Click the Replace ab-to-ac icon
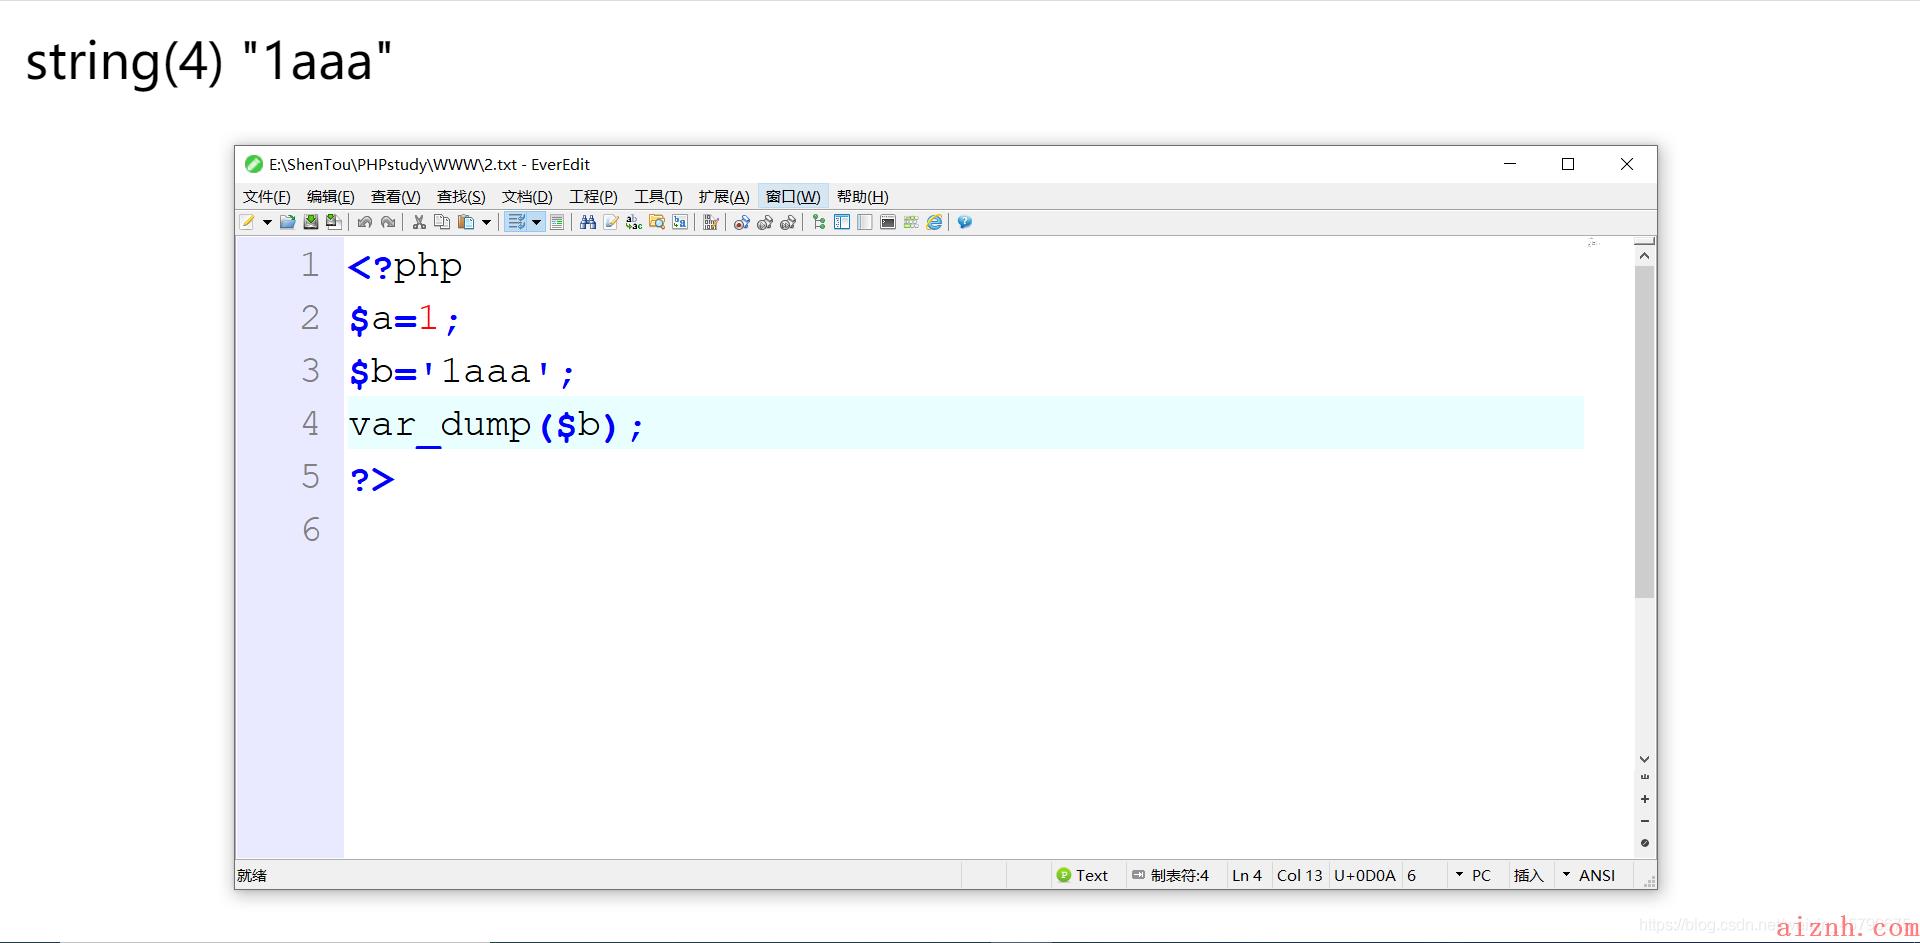 (x=634, y=222)
